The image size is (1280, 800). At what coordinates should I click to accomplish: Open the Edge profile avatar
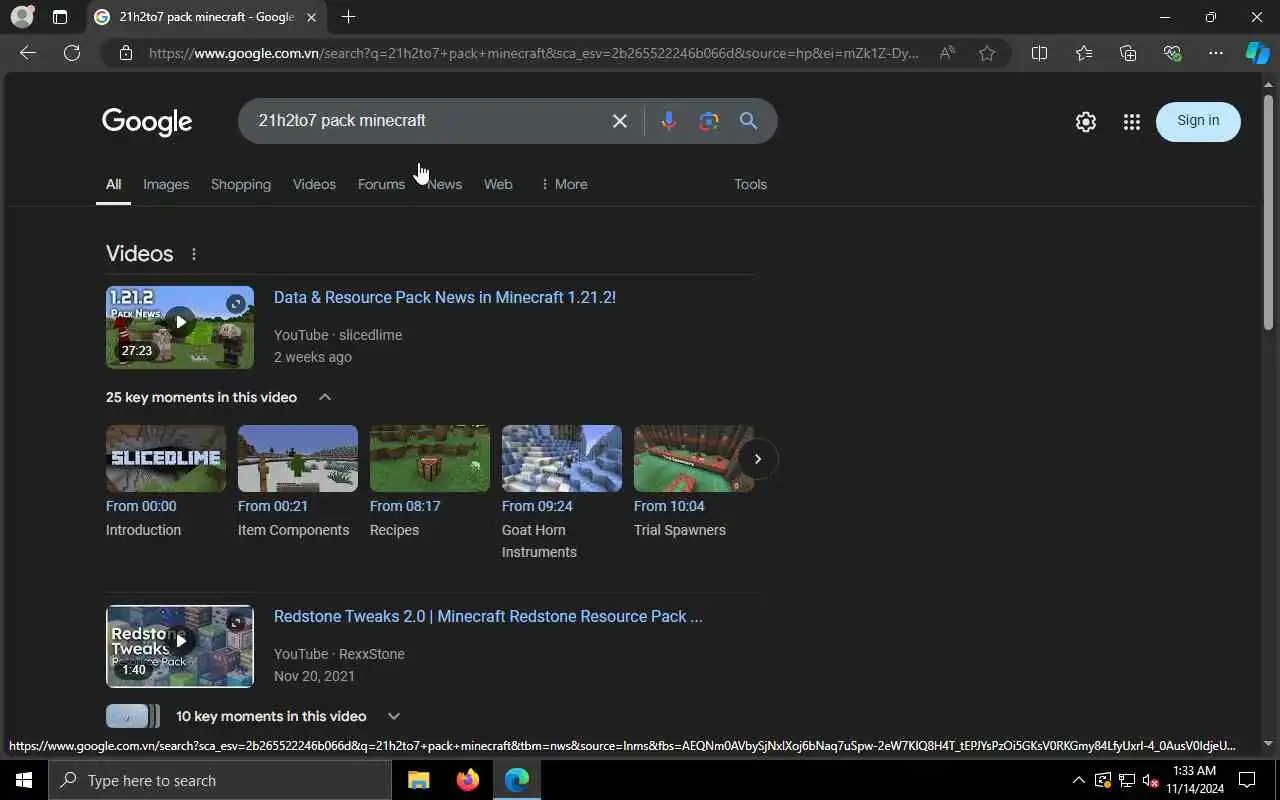coord(21,17)
